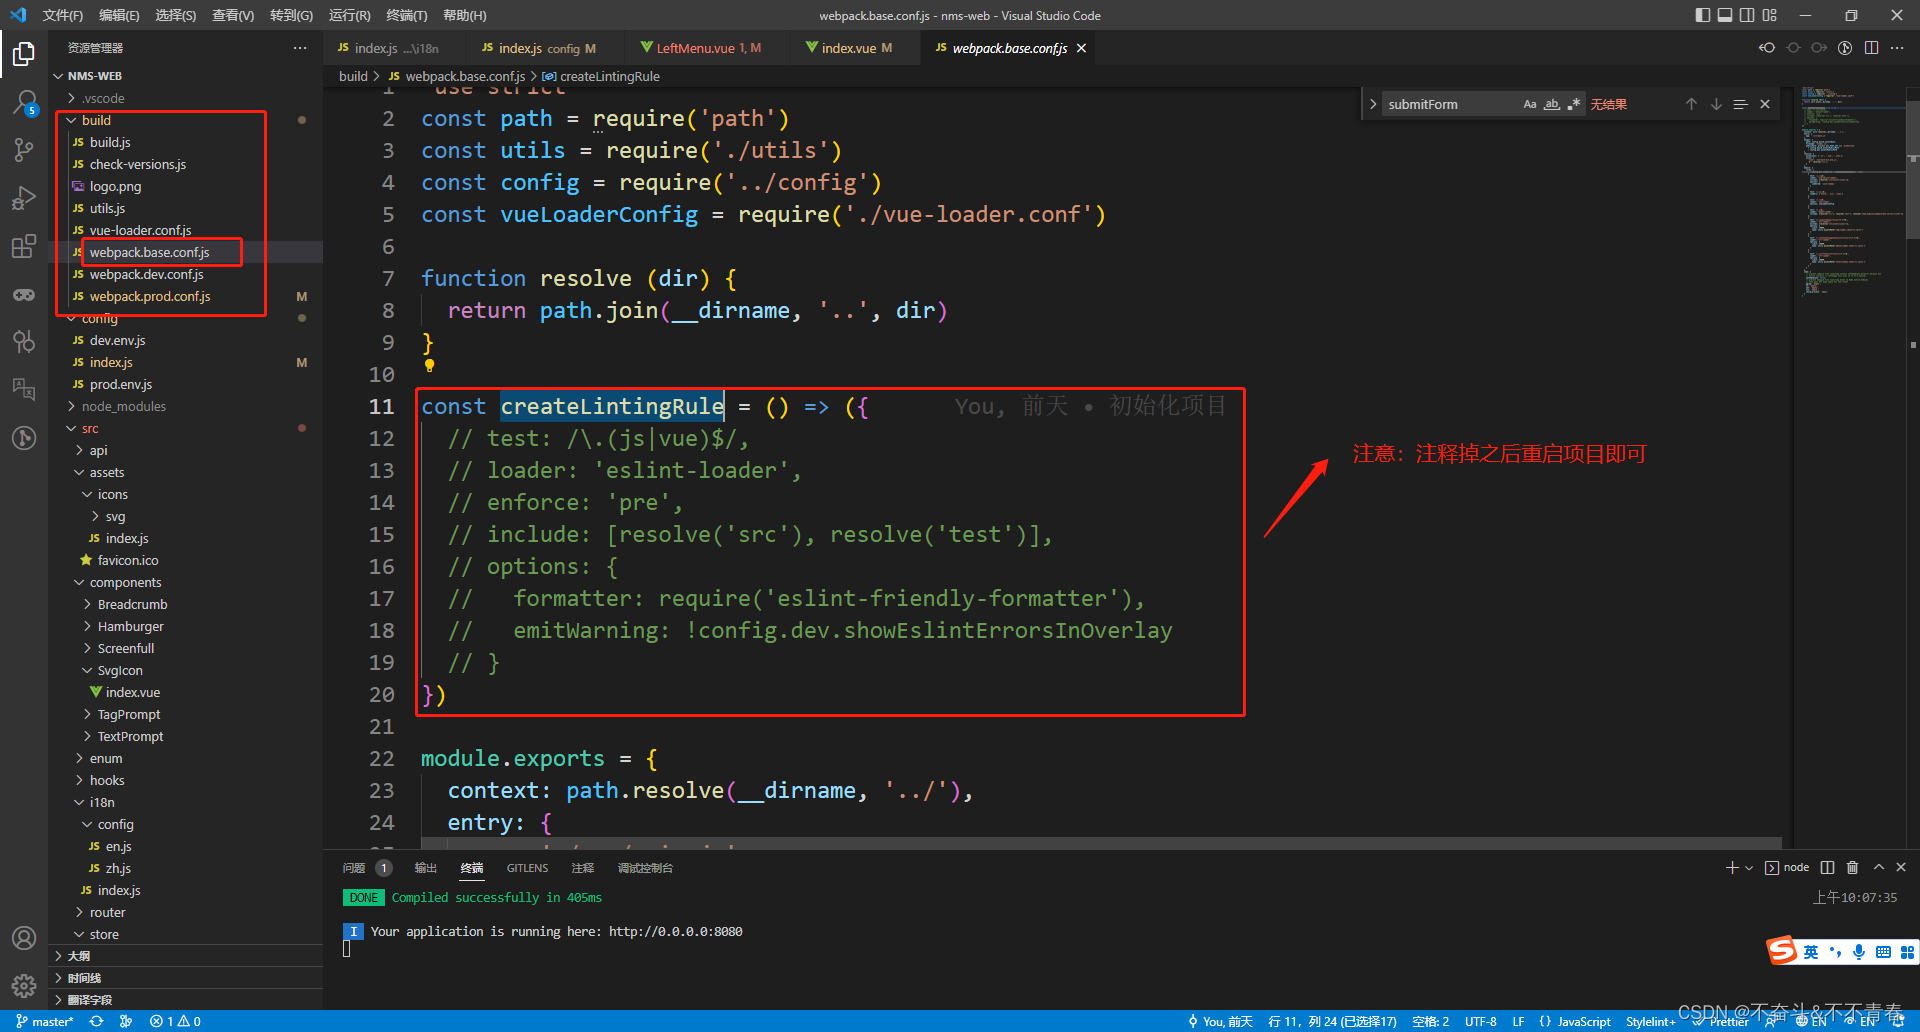Screen dimensions: 1920x1032
Task: Split the terminal panel
Action: click(x=1827, y=868)
